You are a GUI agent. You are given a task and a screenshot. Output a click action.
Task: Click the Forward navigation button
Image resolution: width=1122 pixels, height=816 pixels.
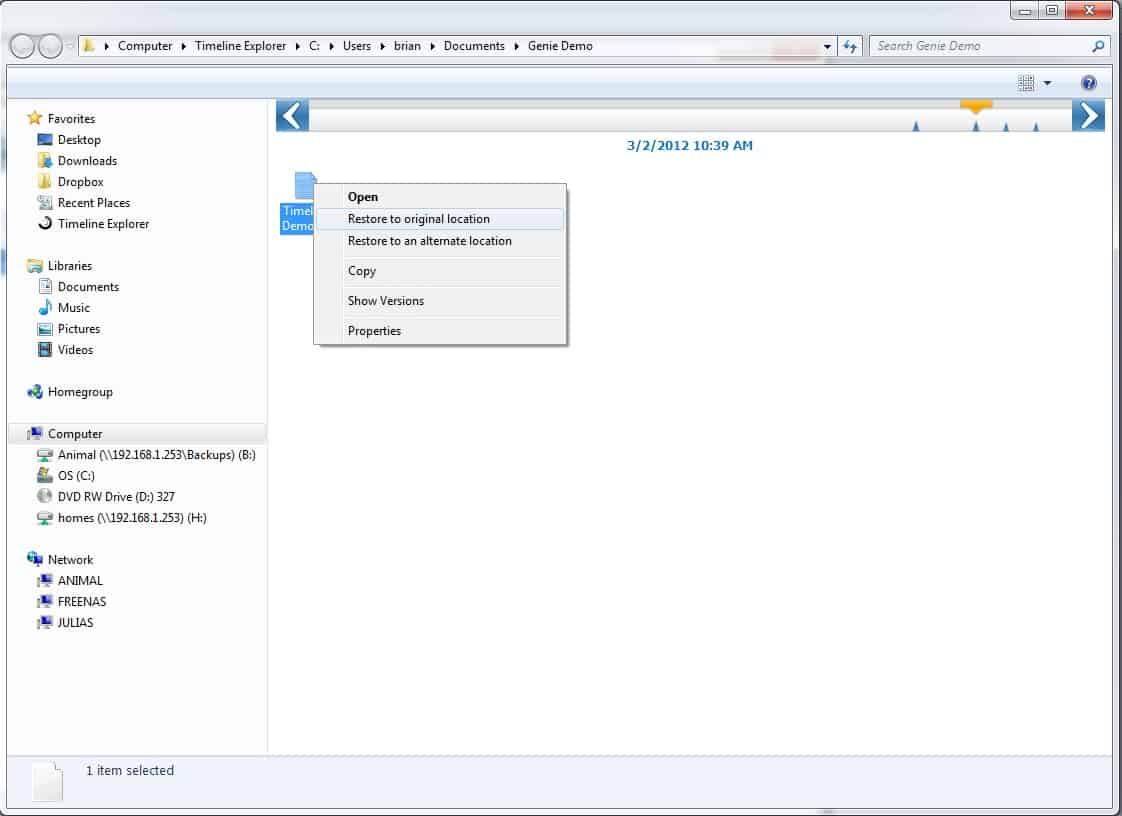click(x=50, y=46)
